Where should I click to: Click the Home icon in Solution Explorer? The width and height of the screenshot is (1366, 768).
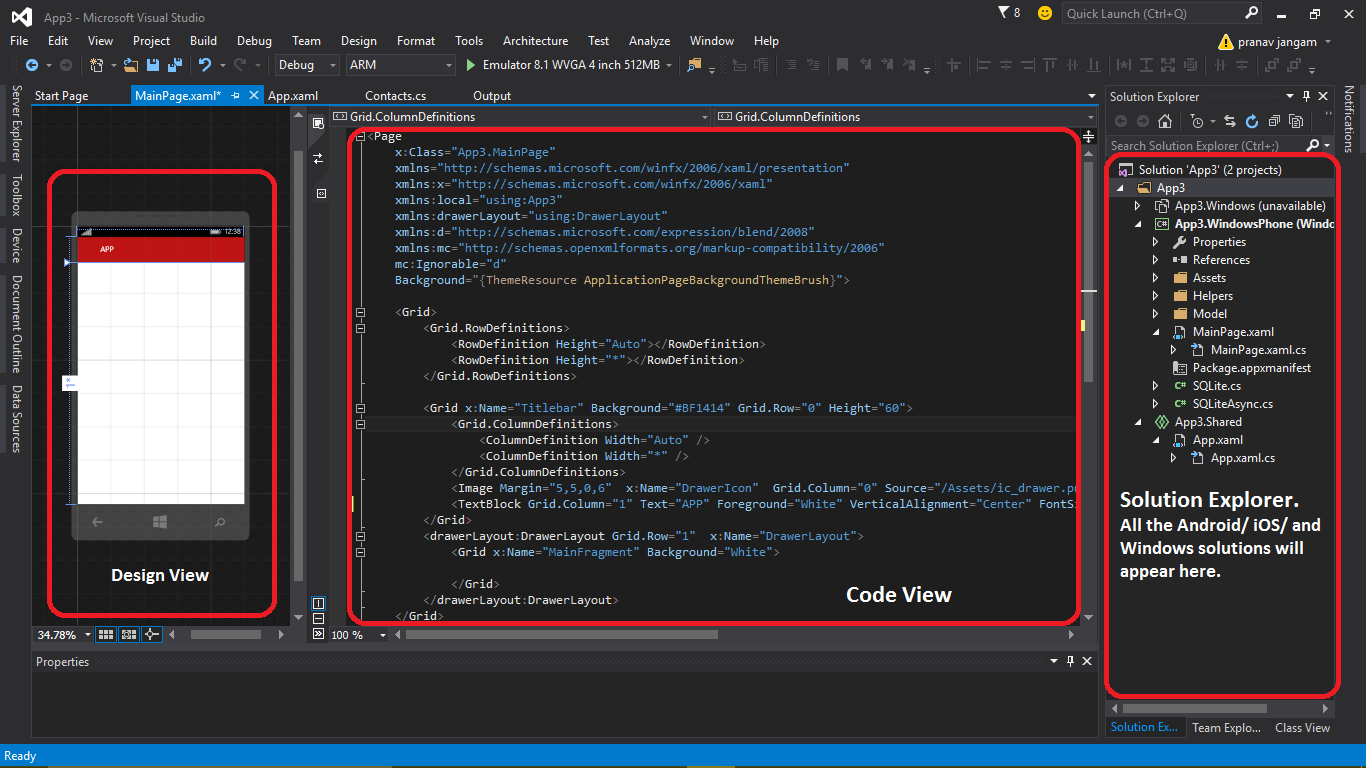pos(1165,121)
